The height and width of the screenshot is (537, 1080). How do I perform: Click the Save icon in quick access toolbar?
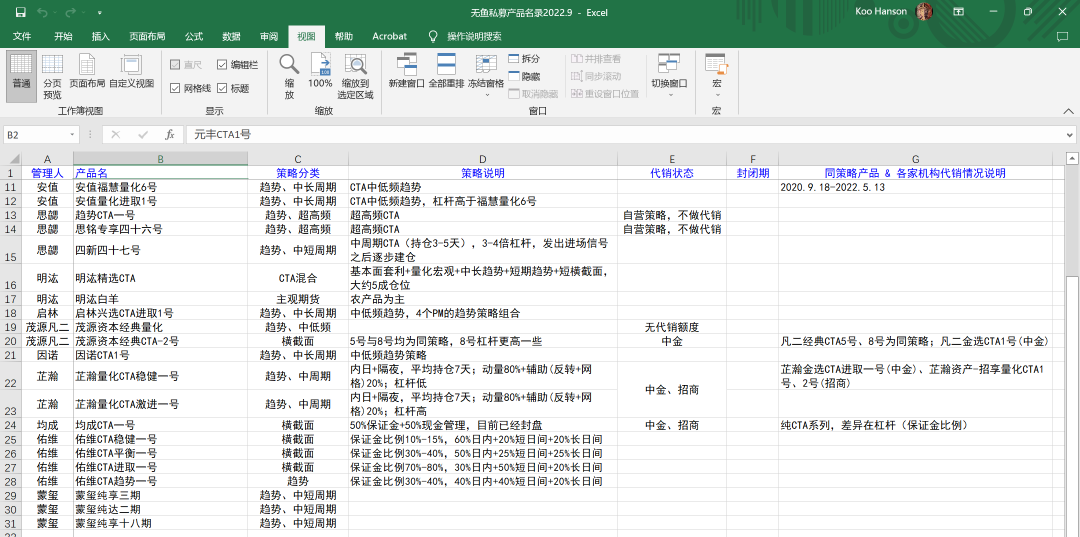[20, 12]
